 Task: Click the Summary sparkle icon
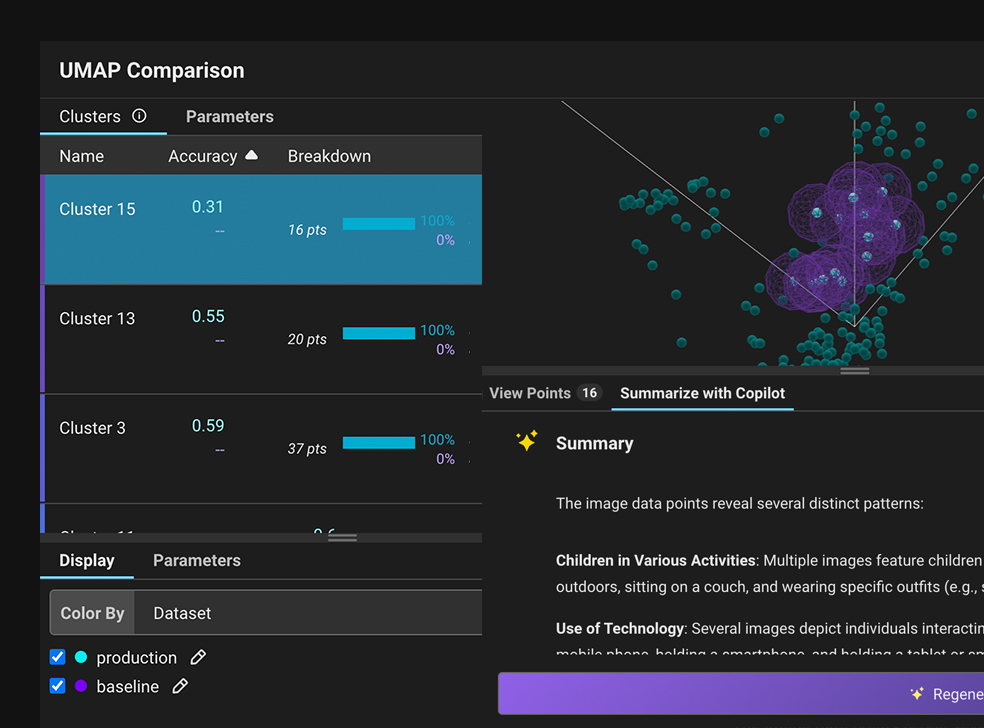coord(527,442)
